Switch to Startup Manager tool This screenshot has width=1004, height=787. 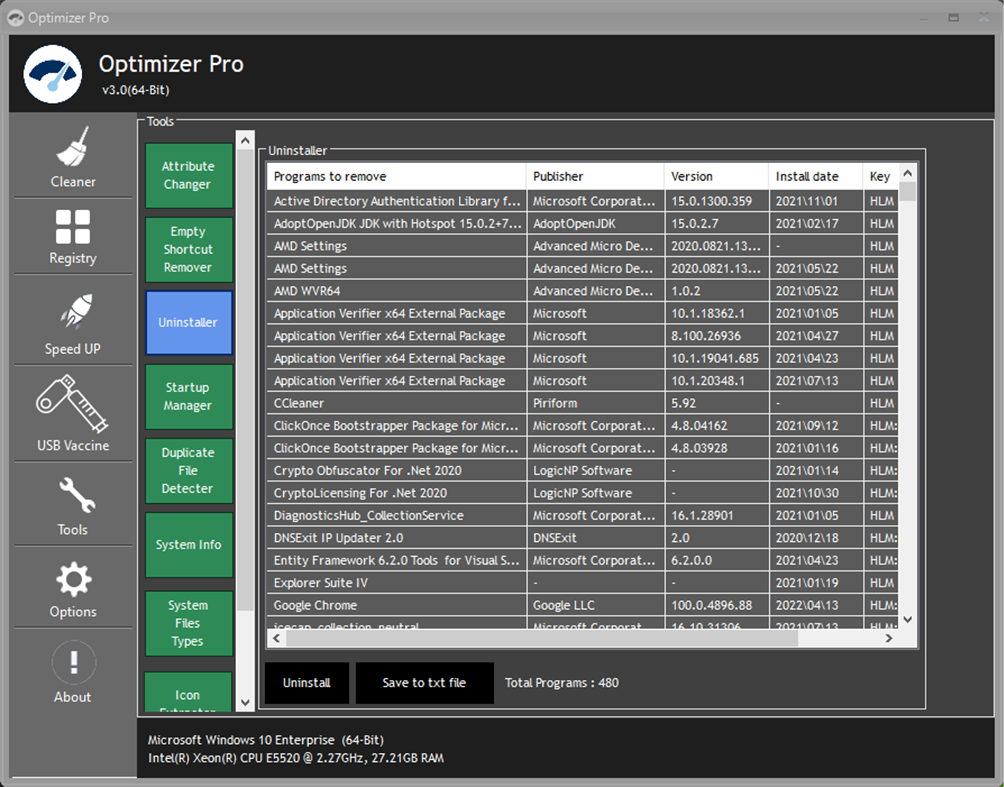point(188,396)
